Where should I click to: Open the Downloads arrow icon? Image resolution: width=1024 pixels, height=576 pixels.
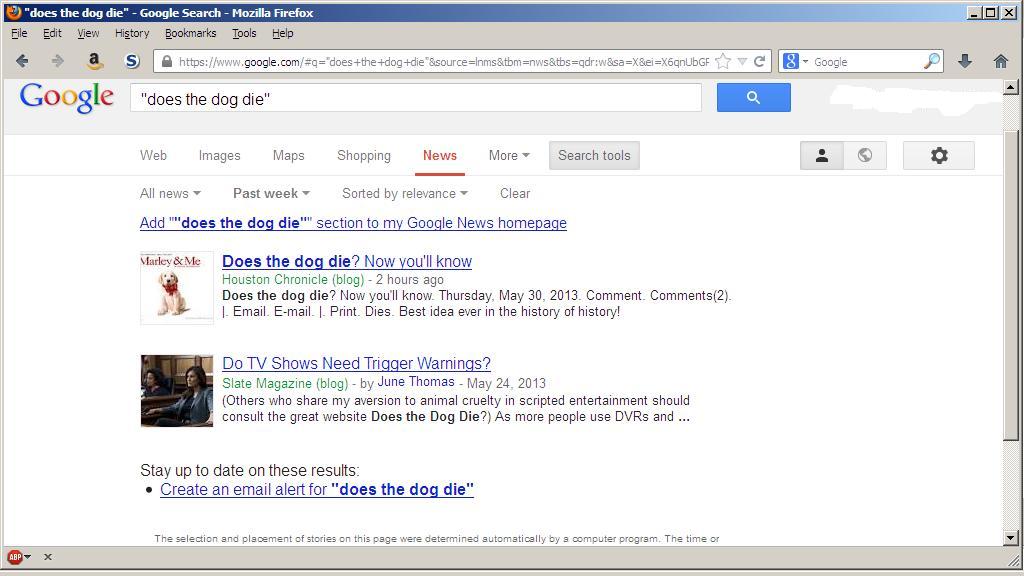coord(965,61)
